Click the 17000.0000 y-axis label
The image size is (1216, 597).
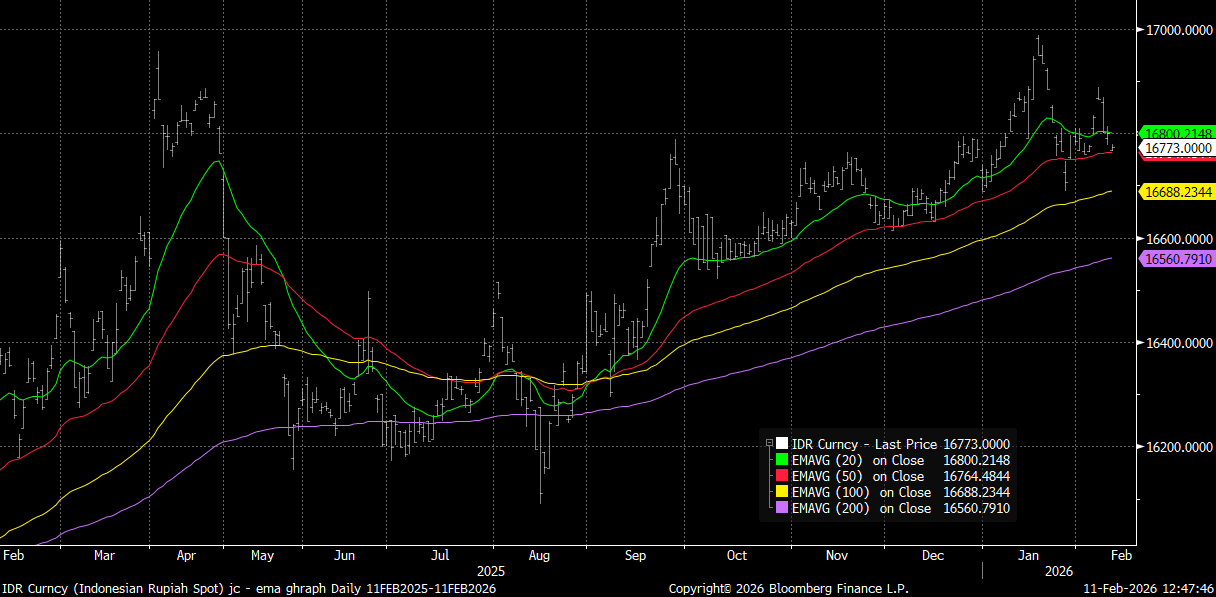pos(1178,30)
